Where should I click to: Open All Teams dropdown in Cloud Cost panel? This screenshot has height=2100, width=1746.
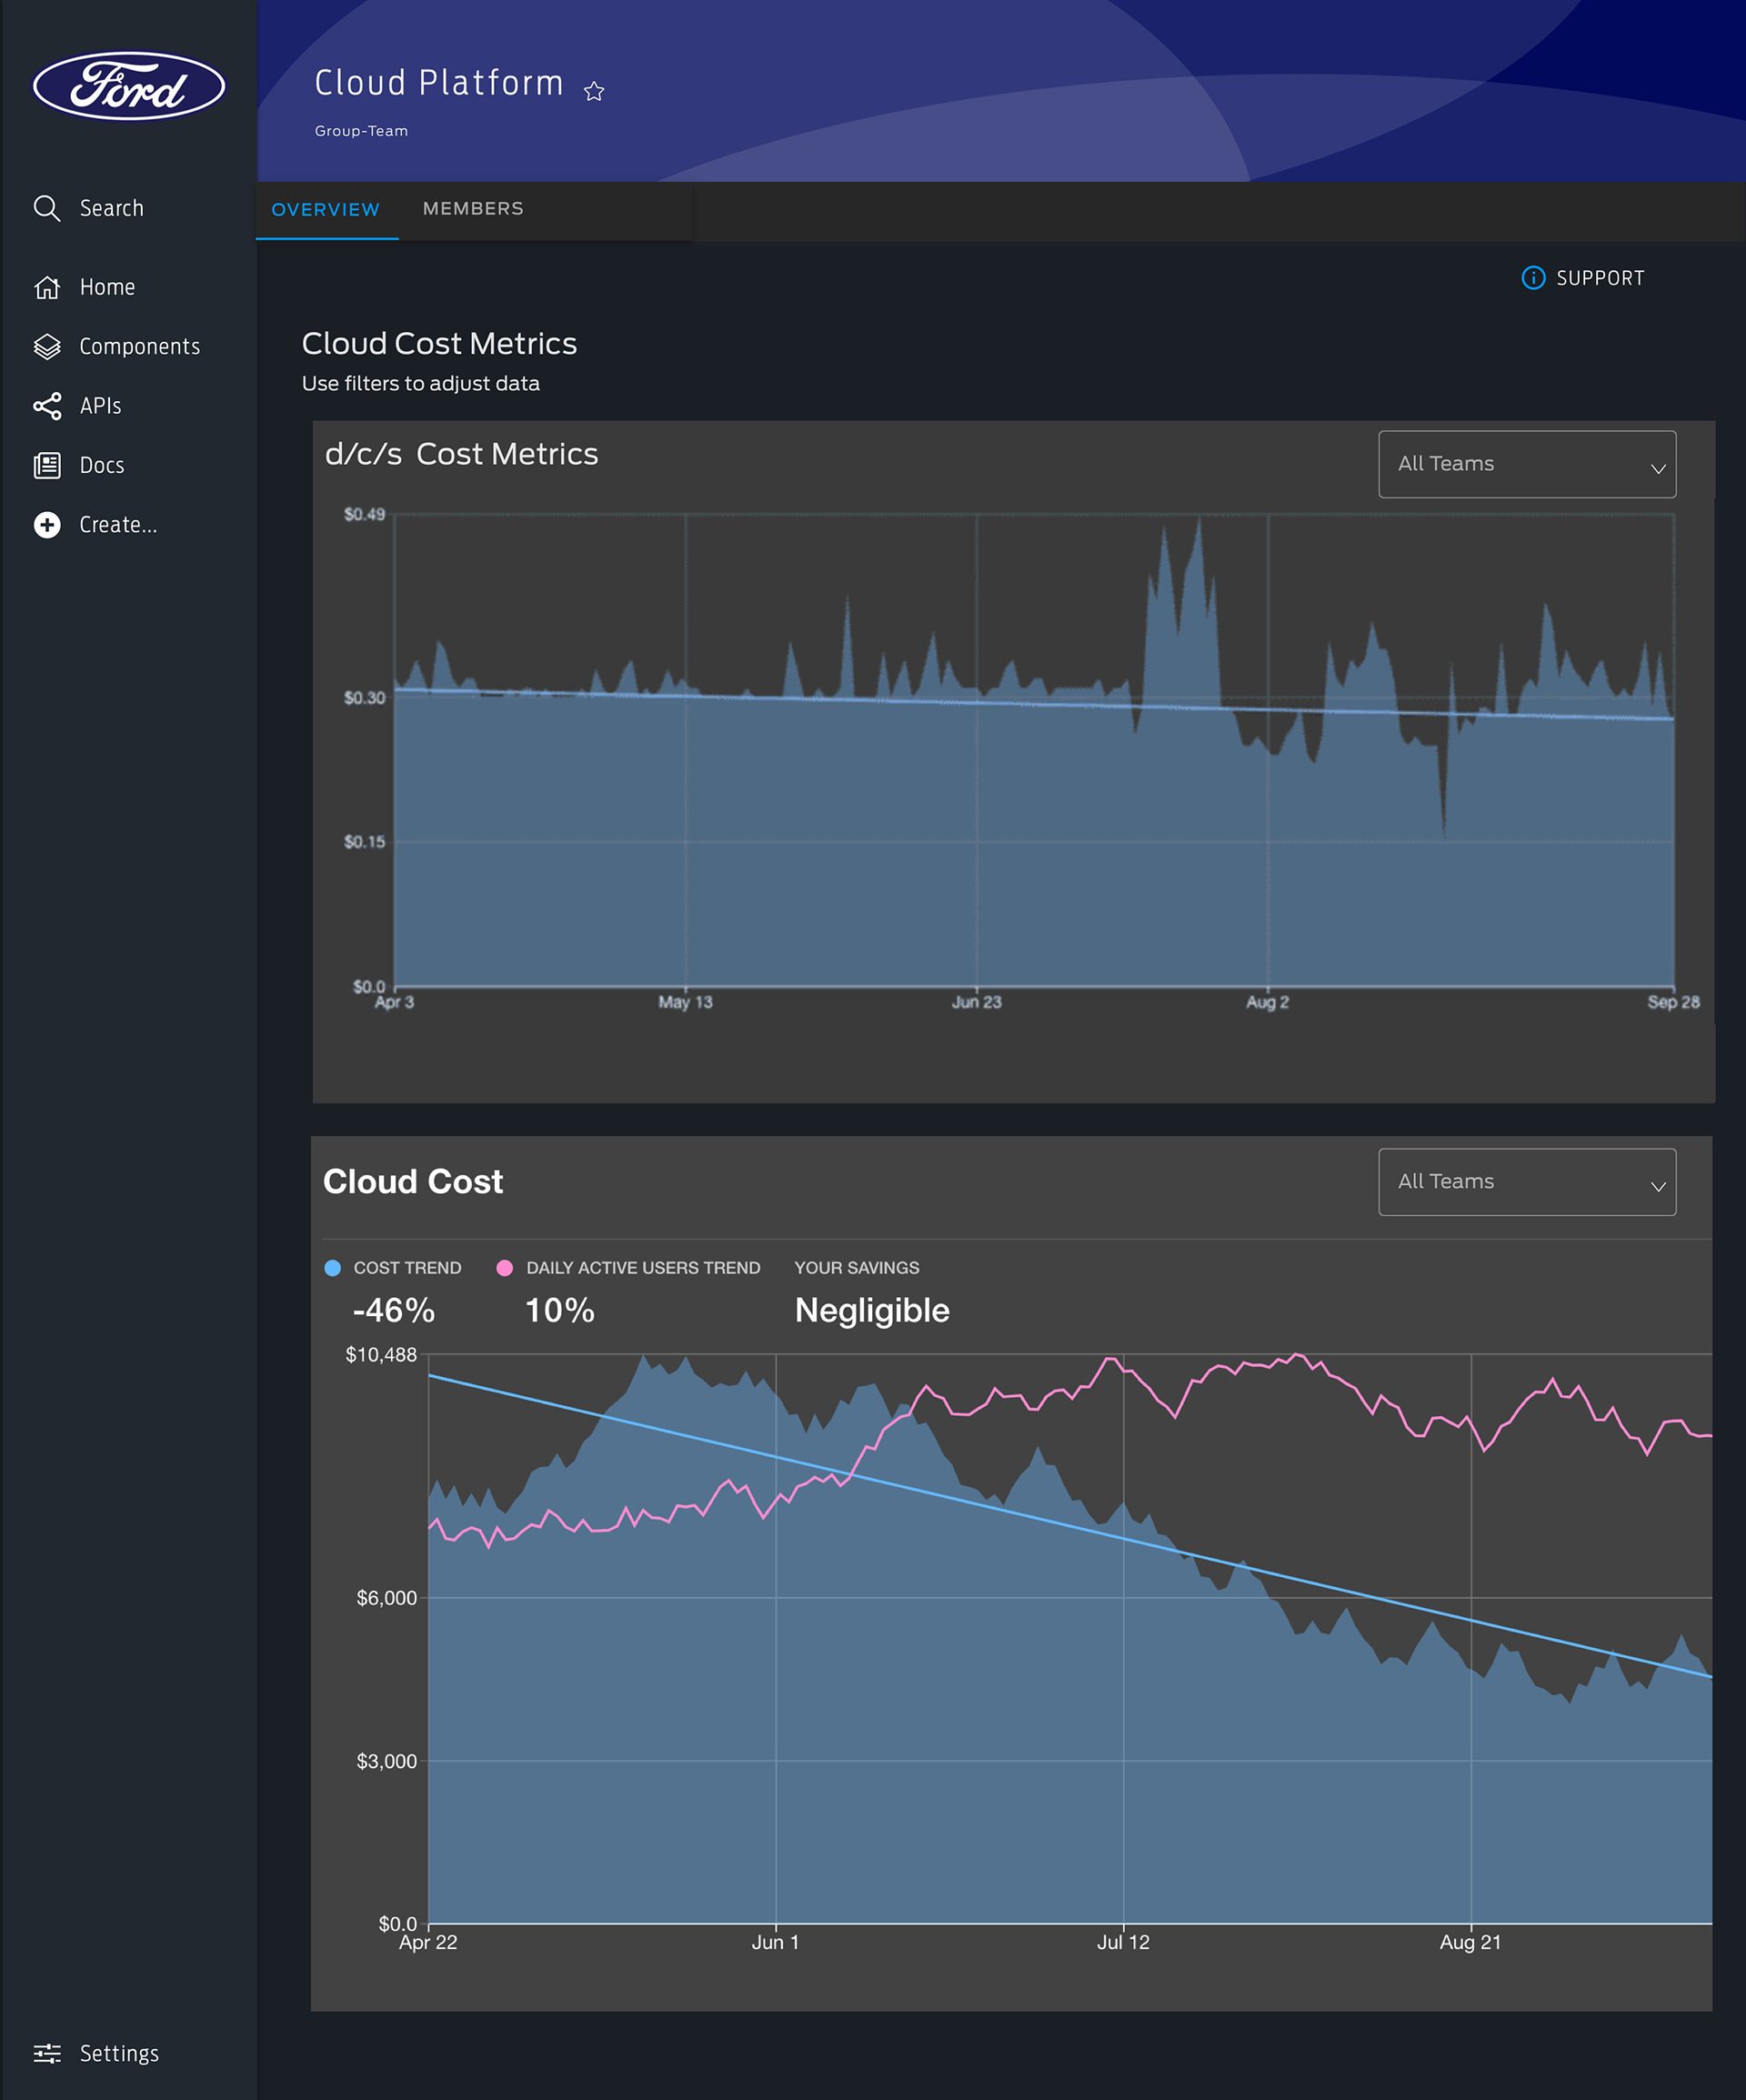pyautogui.click(x=1527, y=1182)
